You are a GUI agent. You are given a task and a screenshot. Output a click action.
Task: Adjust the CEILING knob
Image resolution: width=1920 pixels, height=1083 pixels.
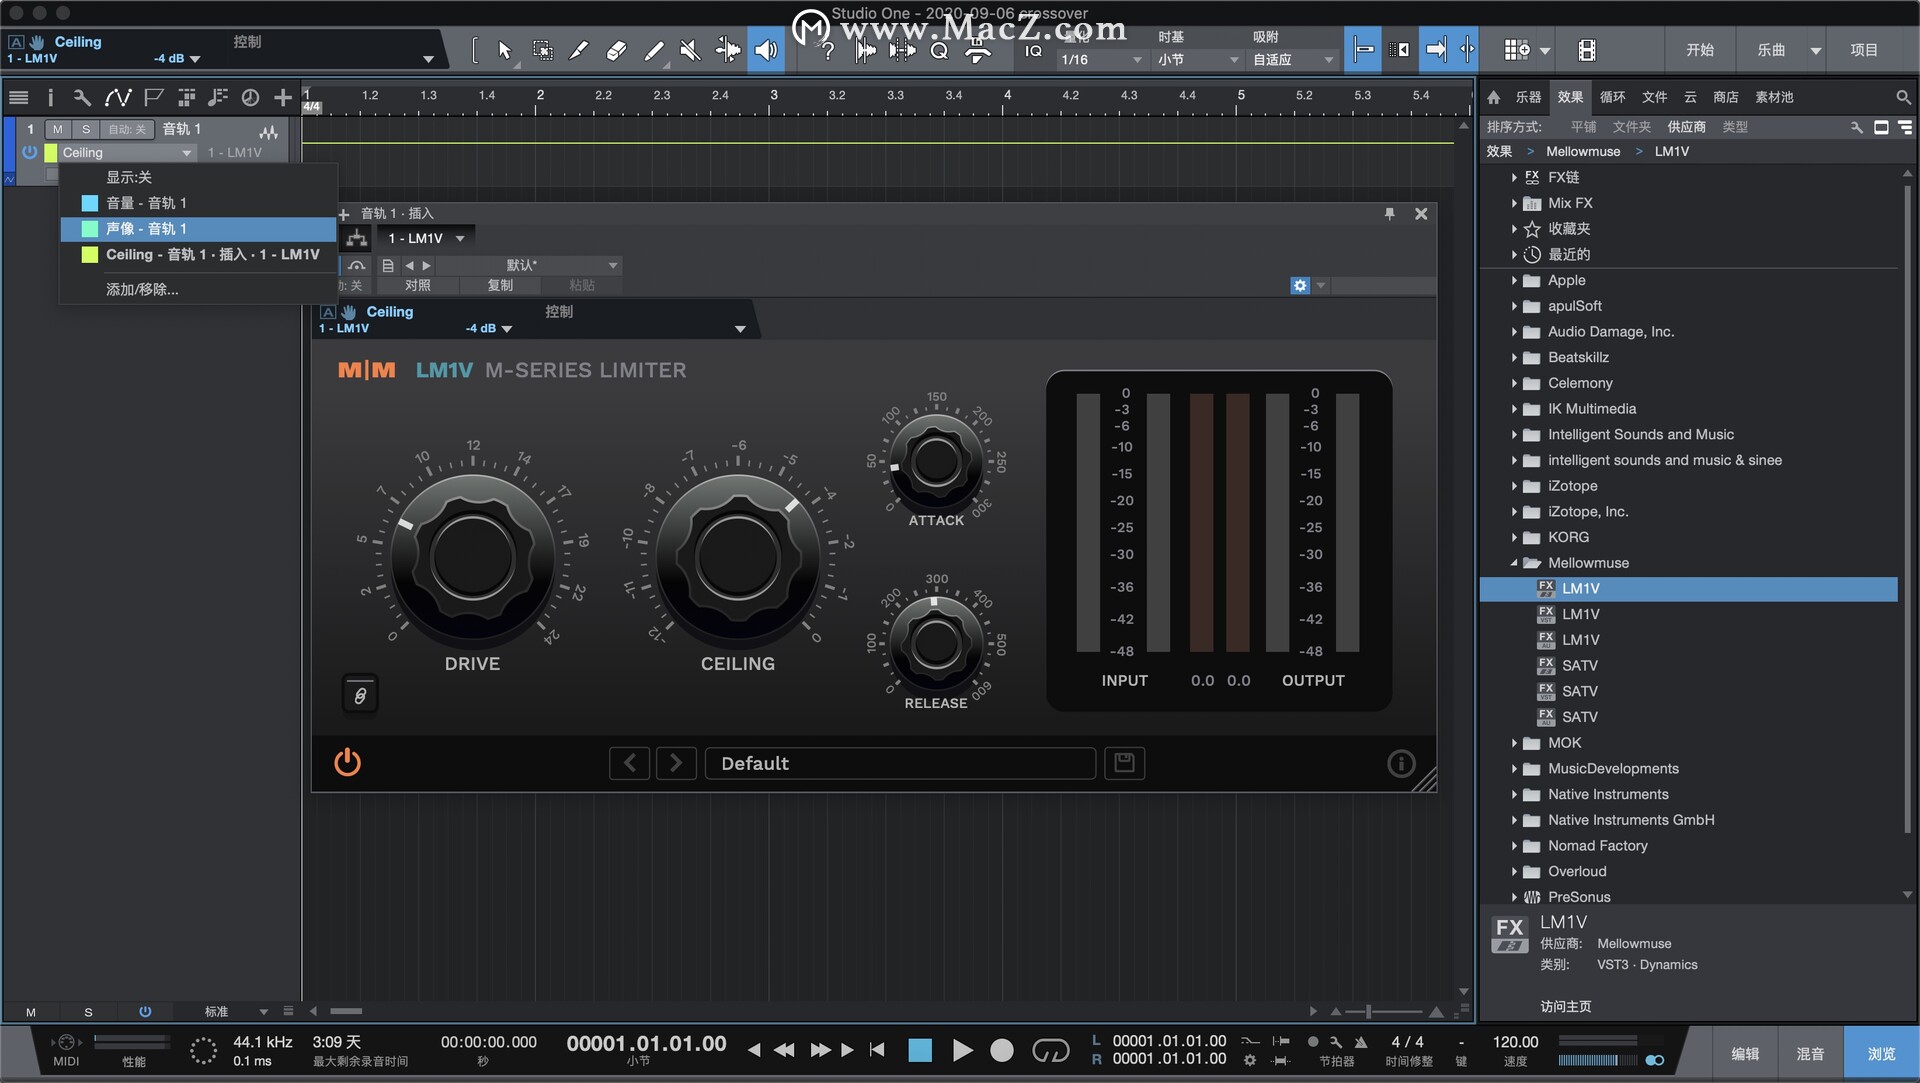coord(738,558)
